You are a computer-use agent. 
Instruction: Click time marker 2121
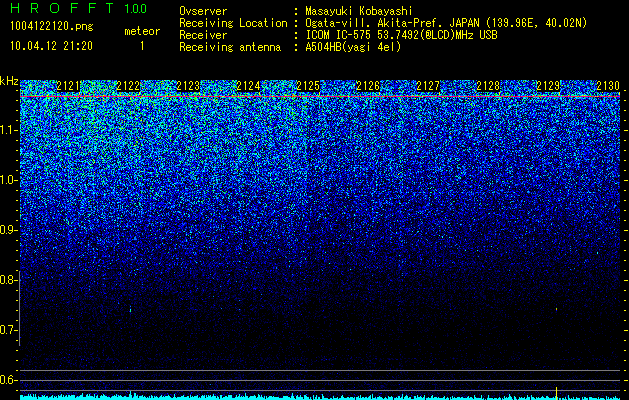pyautogui.click(x=68, y=86)
